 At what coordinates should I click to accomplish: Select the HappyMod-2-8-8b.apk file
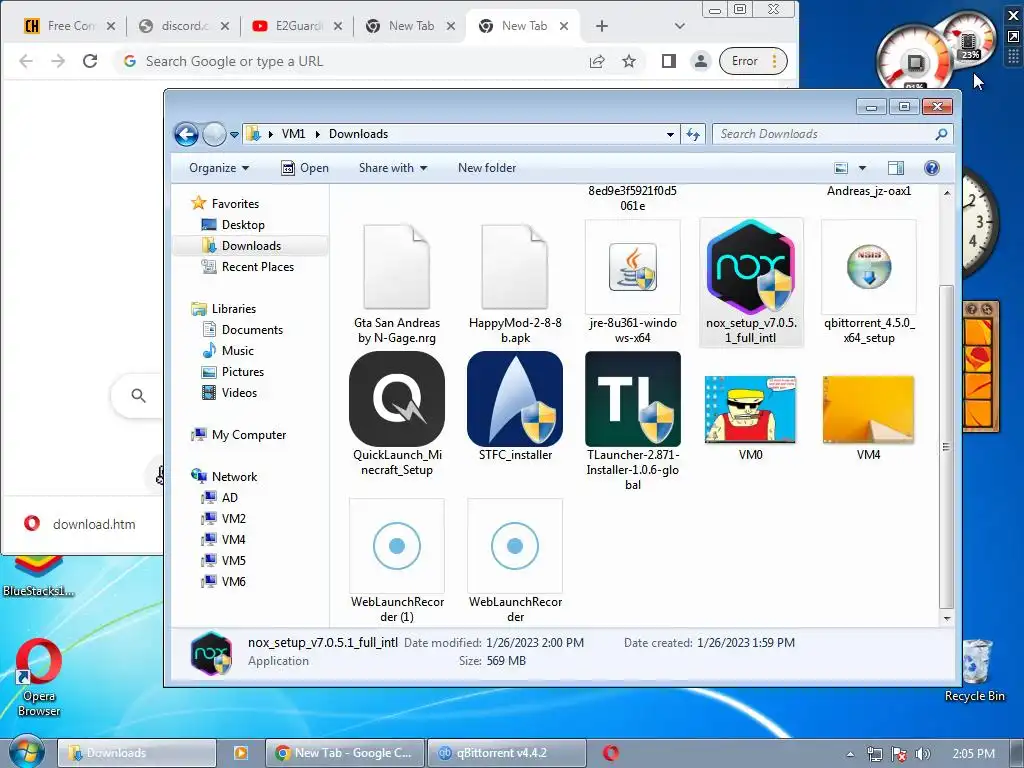(x=515, y=282)
